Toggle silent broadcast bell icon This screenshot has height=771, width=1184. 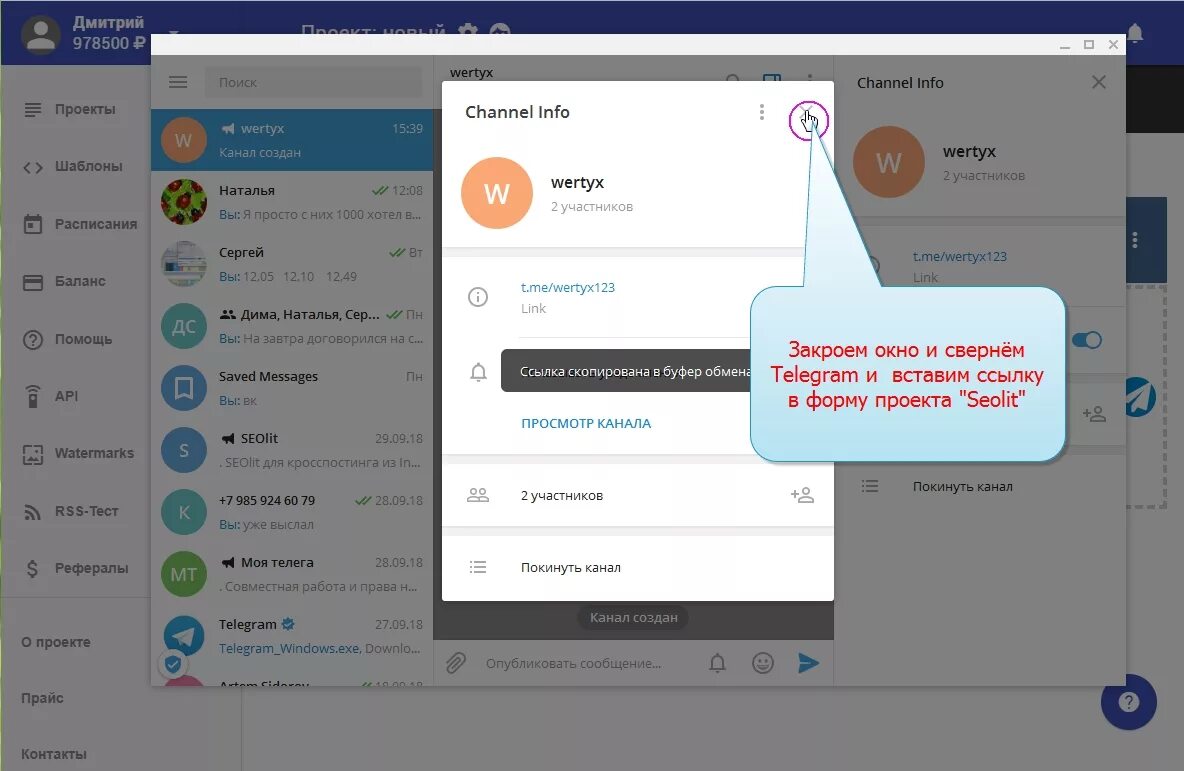coord(717,663)
